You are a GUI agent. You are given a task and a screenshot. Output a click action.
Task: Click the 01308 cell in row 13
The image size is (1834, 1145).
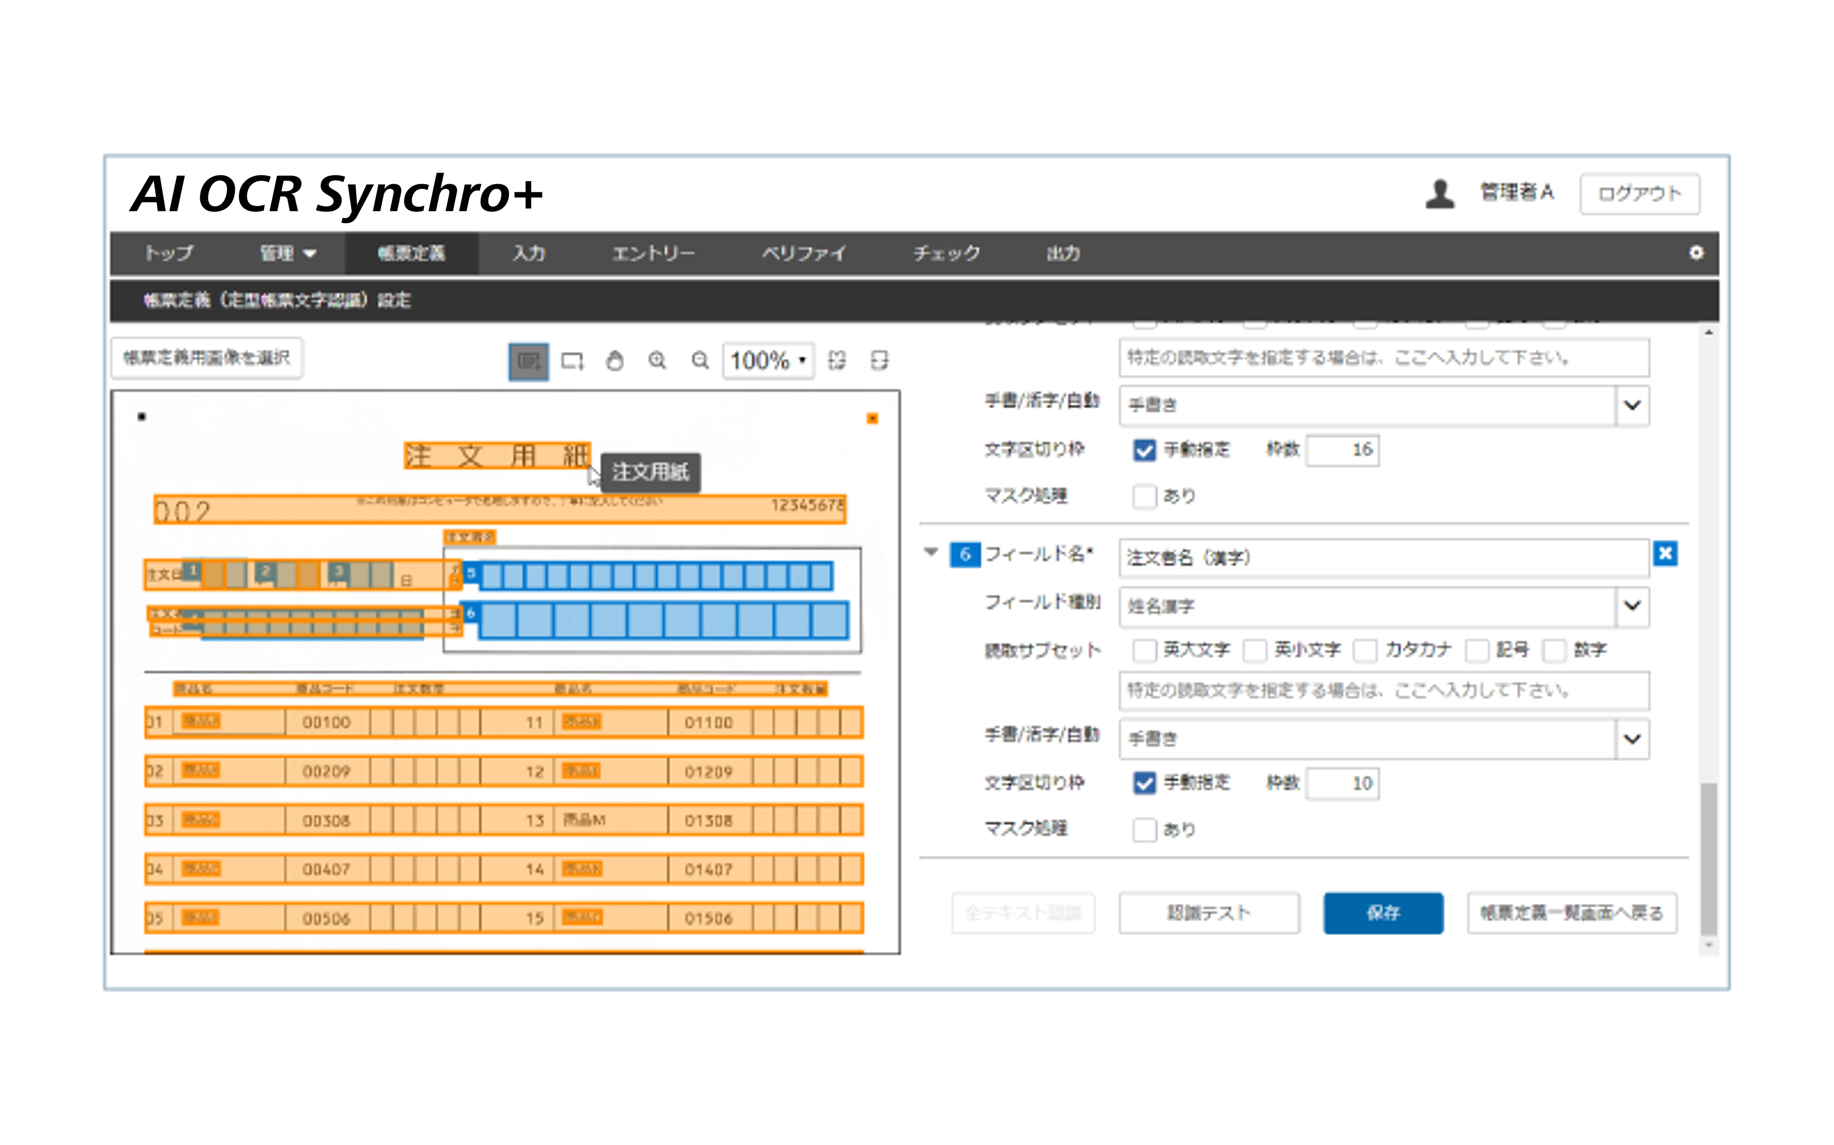pos(709,820)
